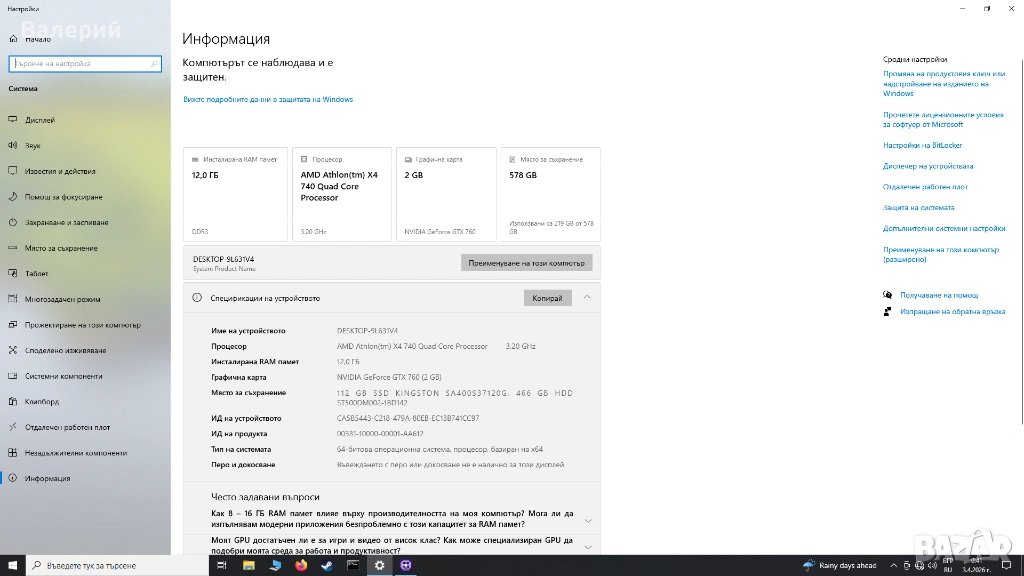Expand the RAM memory FAQ question
Image resolution: width=1024 pixels, height=576 pixels.
(587, 520)
